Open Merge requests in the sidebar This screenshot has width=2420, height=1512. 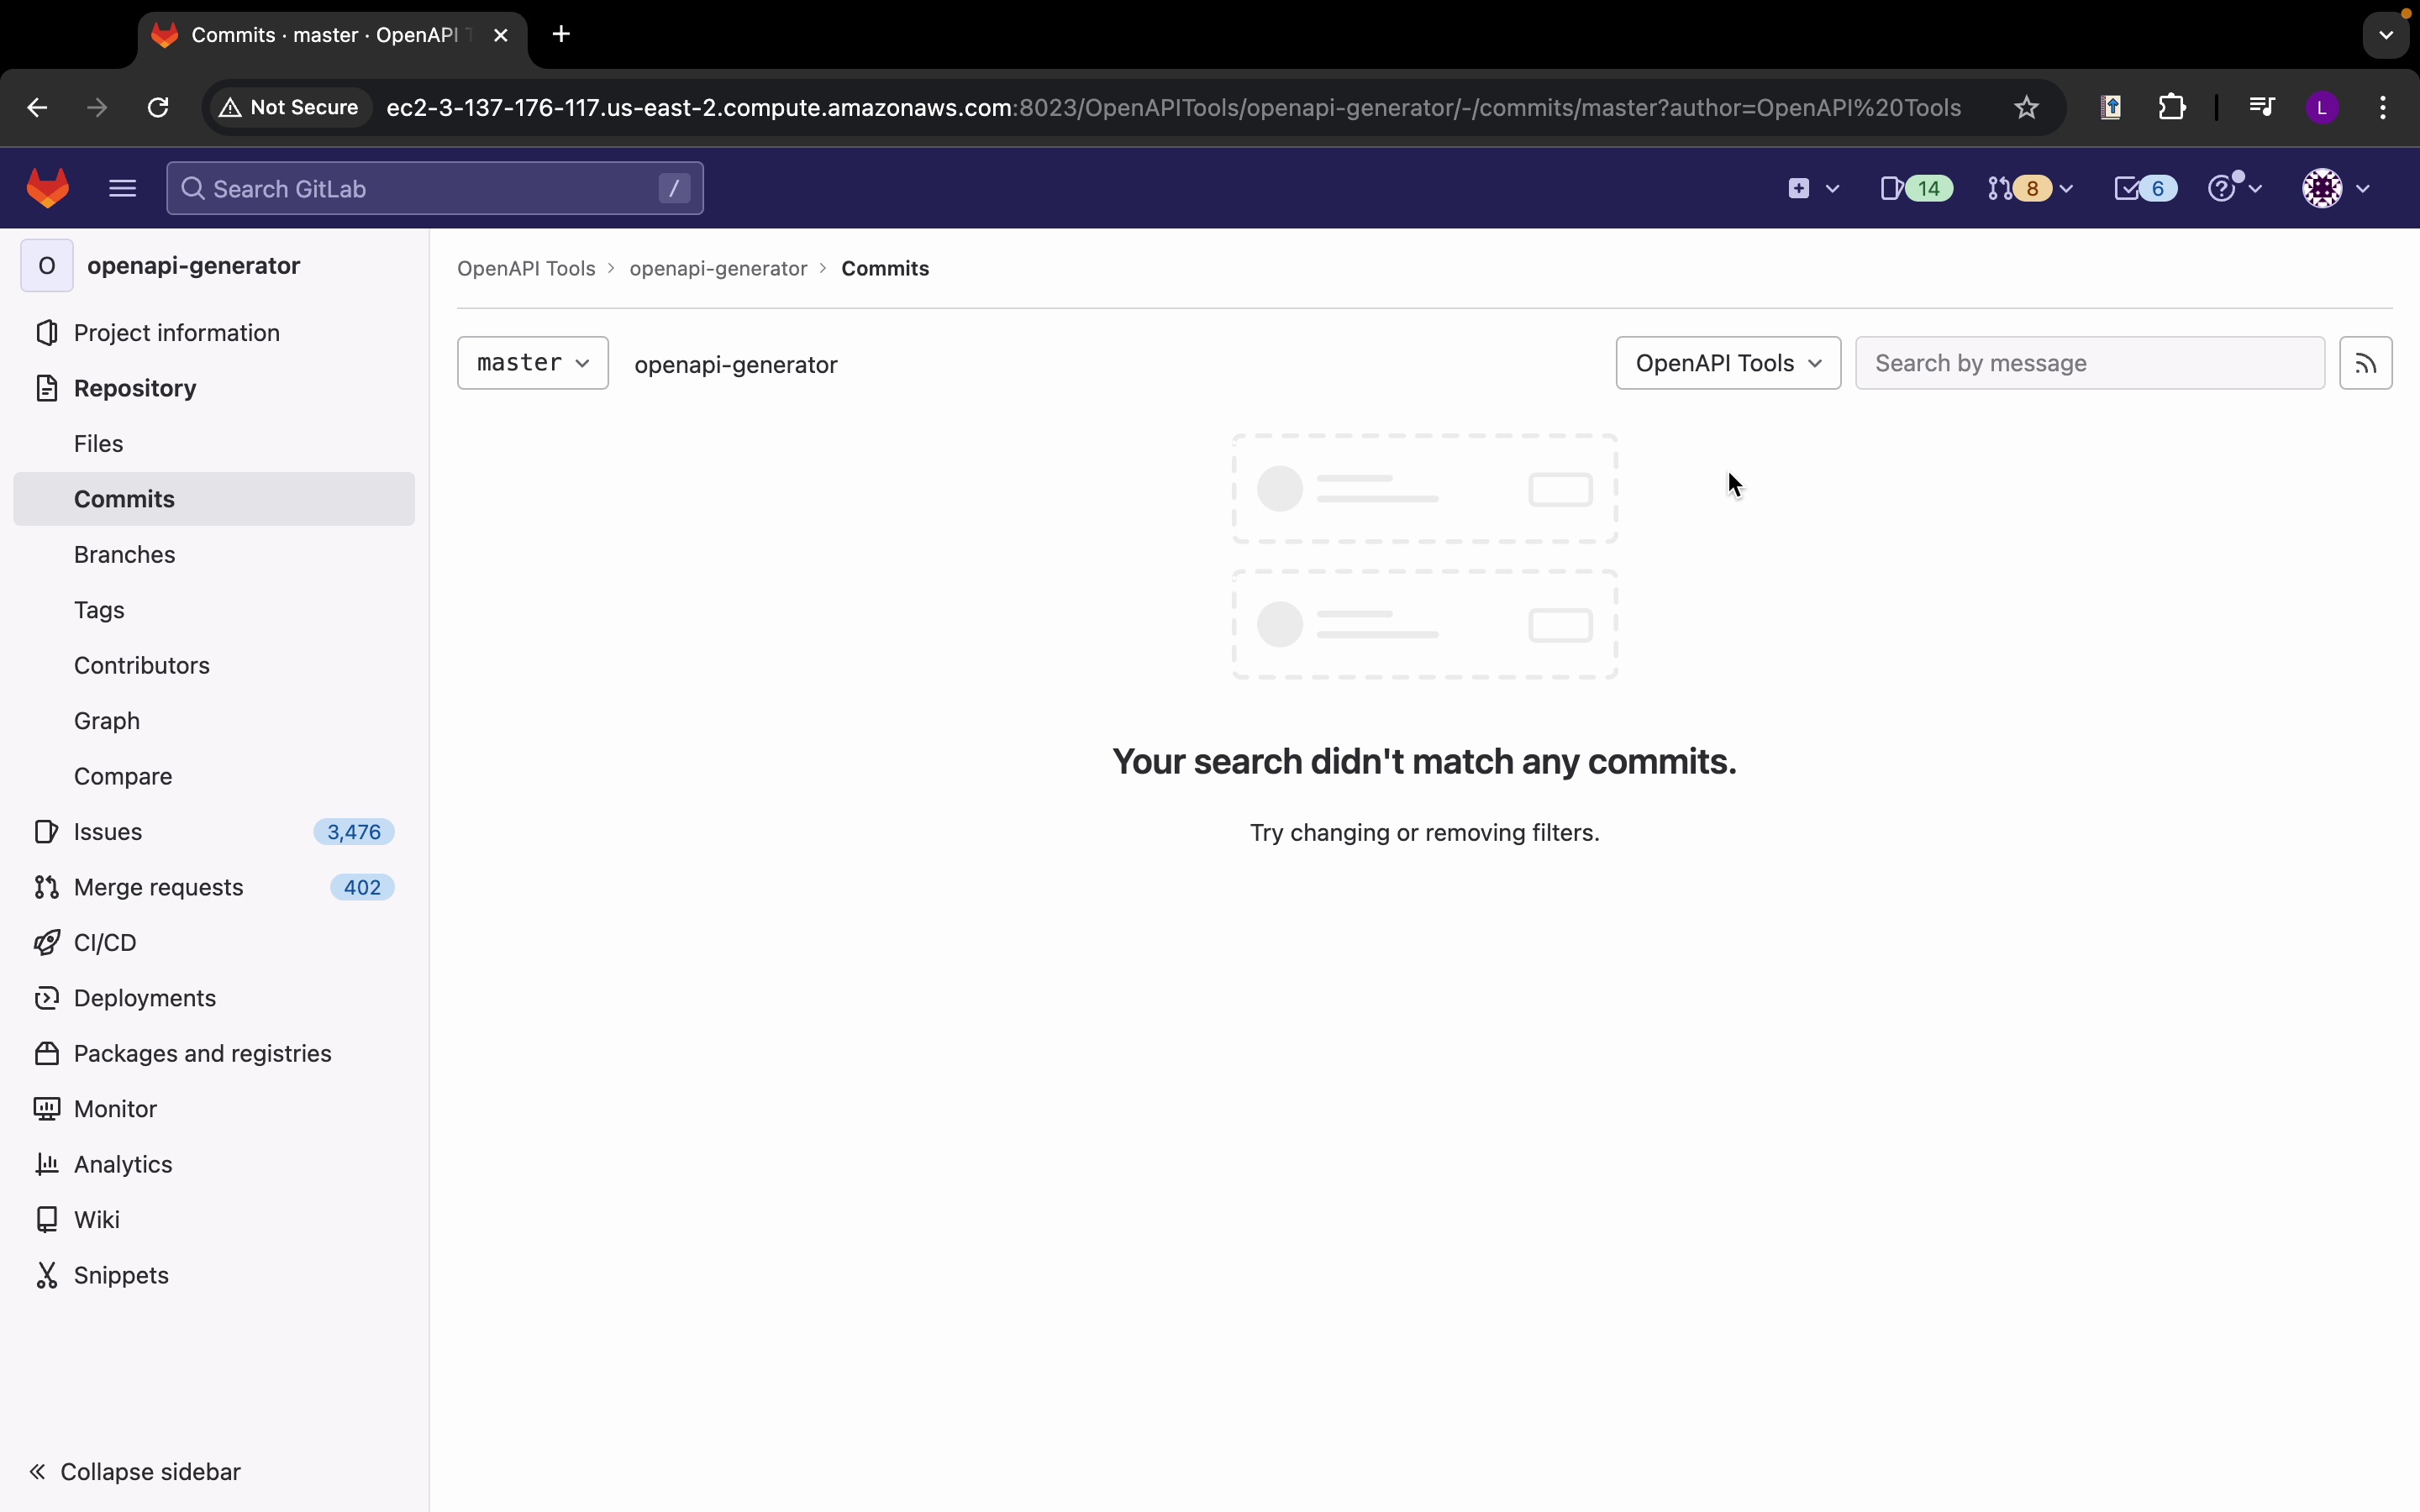pyautogui.click(x=159, y=888)
